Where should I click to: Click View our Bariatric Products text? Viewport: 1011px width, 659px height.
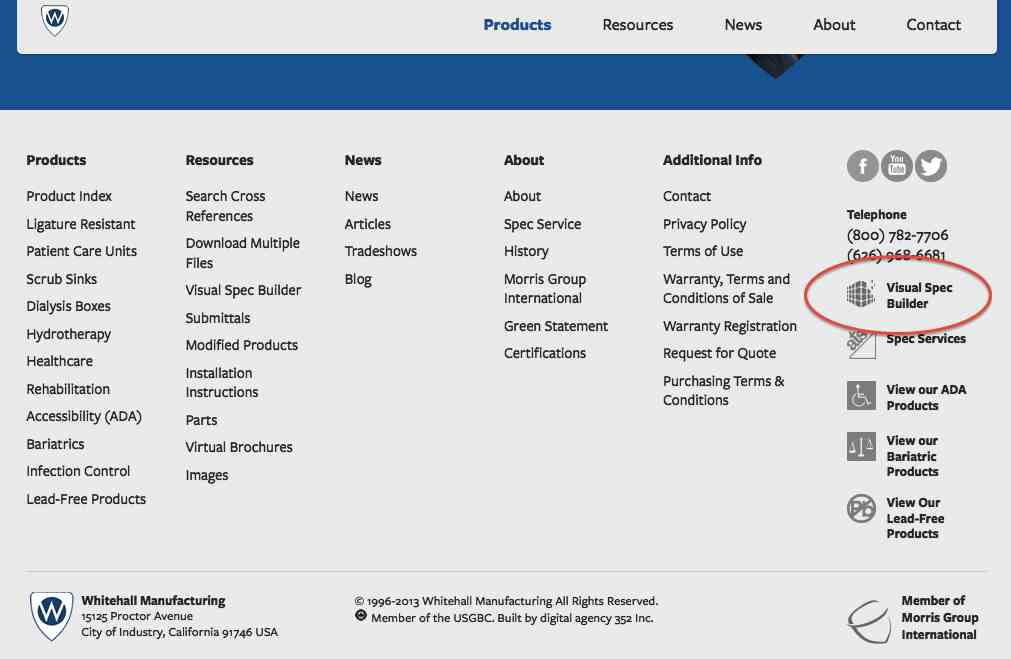click(912, 456)
